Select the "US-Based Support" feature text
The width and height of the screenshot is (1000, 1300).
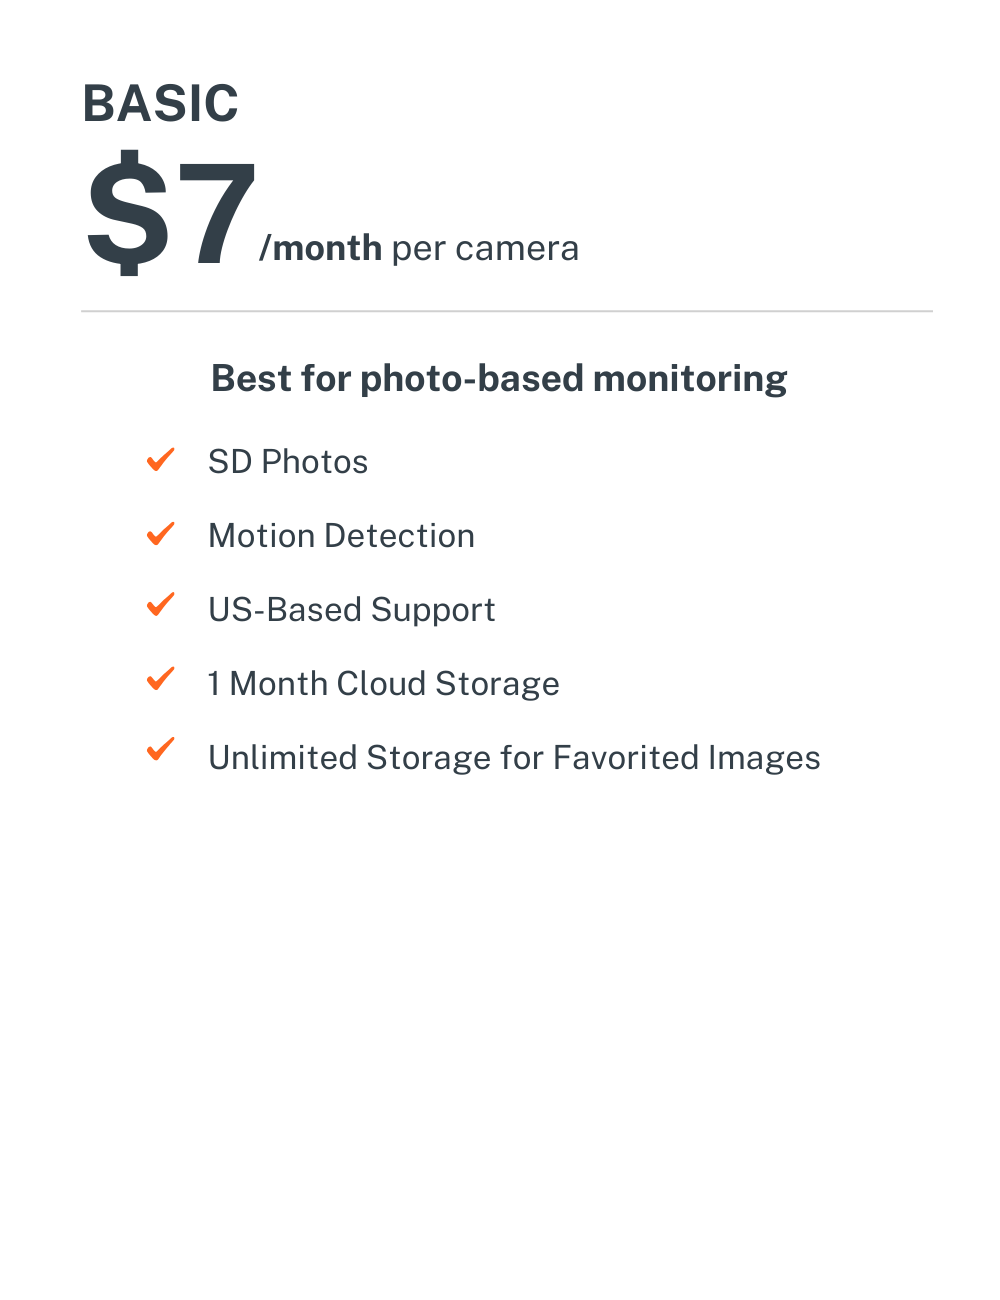tap(351, 610)
